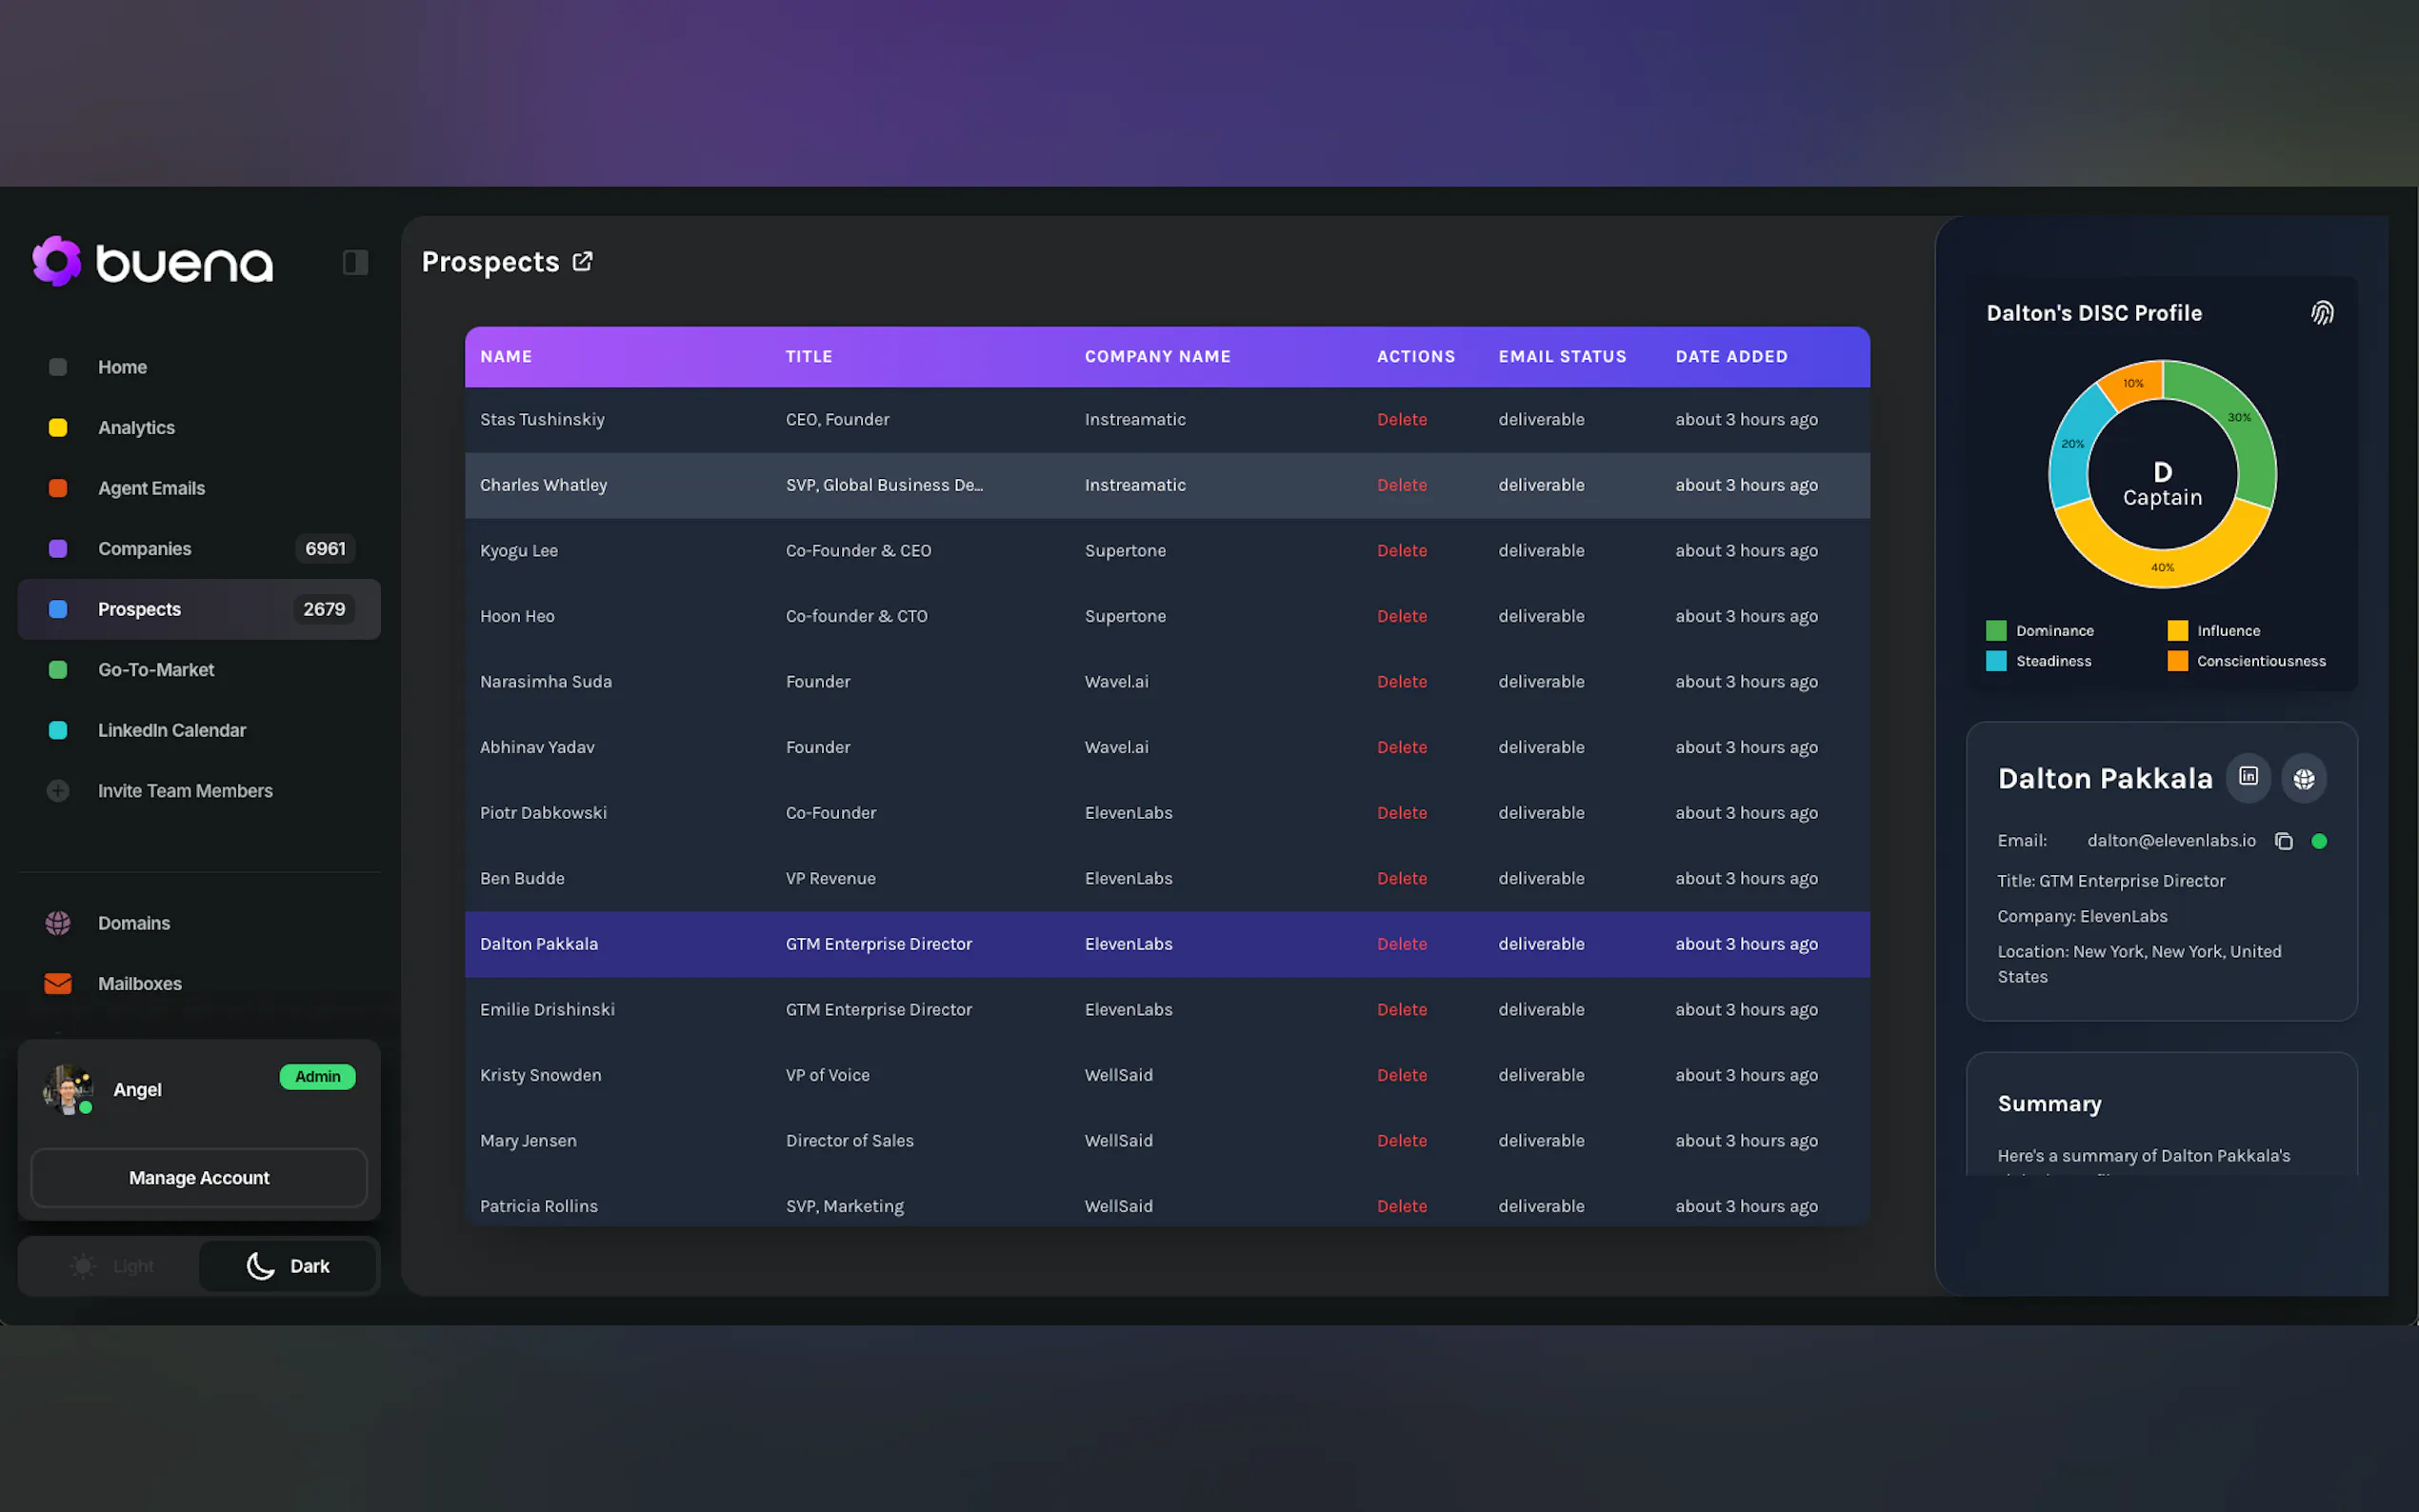The height and width of the screenshot is (1512, 2419).
Task: Switch to Light theme
Action: pyautogui.click(x=112, y=1266)
